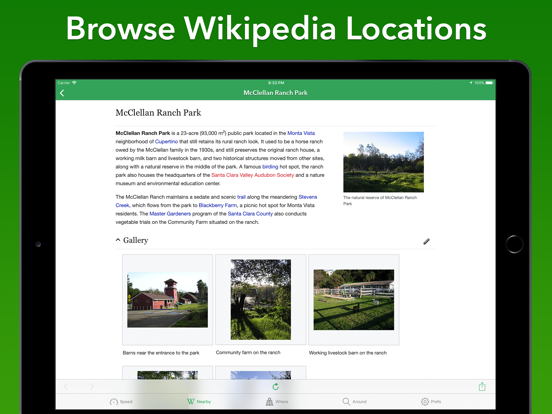Open the barns near the entrance gallery photo
The image size is (552, 414).
(168, 300)
